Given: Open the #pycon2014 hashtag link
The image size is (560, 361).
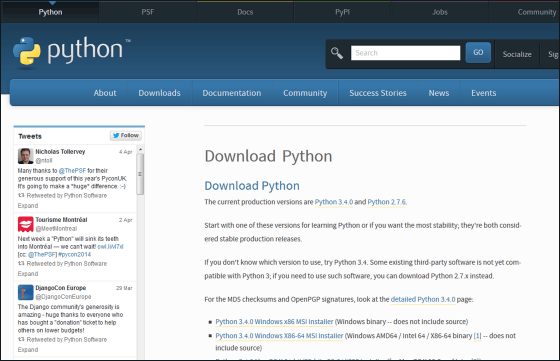Looking at the screenshot, I should coord(75,255).
